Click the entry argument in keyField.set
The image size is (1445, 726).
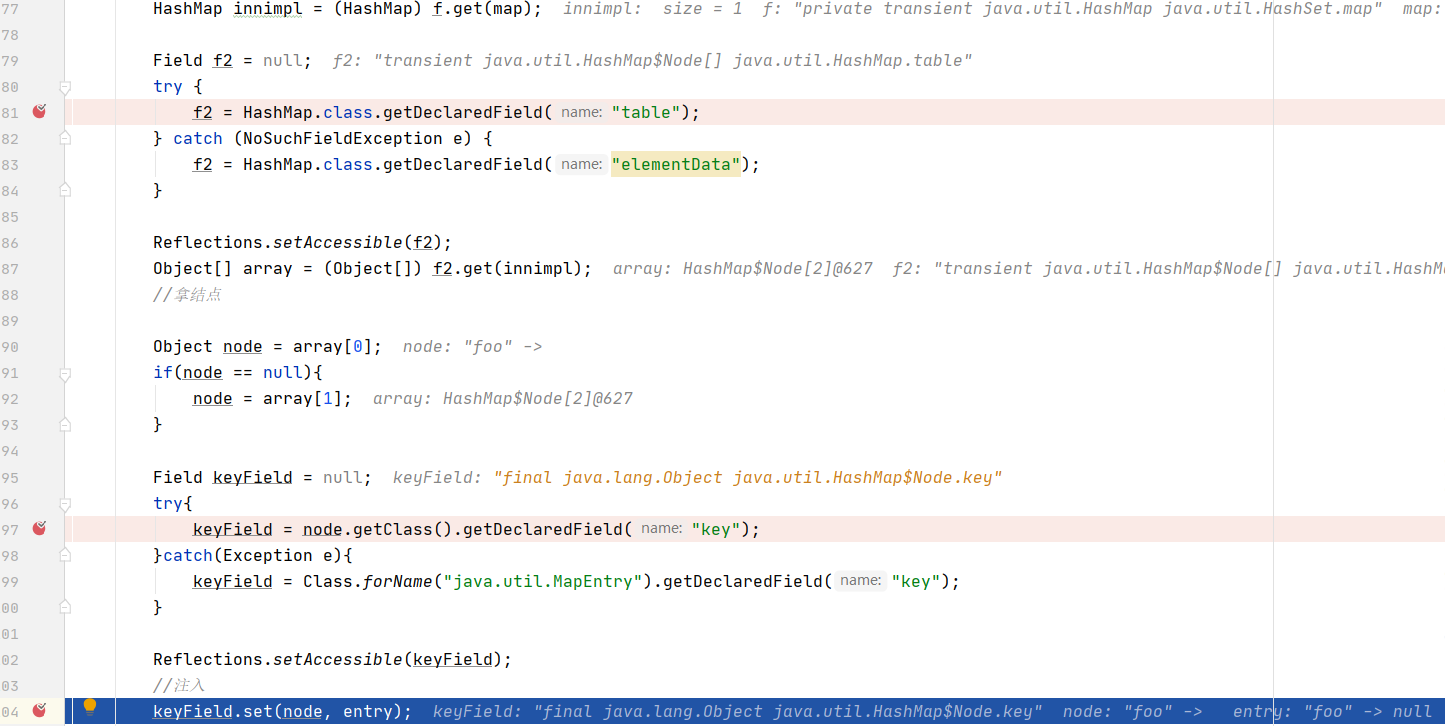point(367,711)
